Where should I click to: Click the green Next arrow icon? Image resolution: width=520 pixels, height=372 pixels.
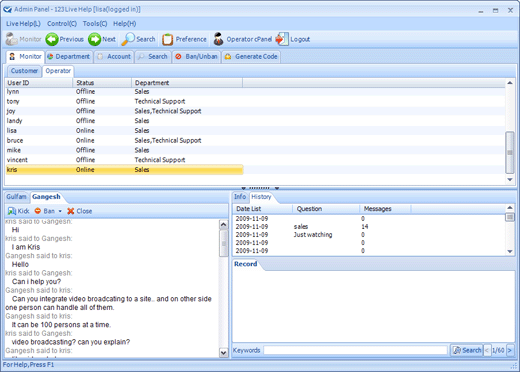click(94, 39)
